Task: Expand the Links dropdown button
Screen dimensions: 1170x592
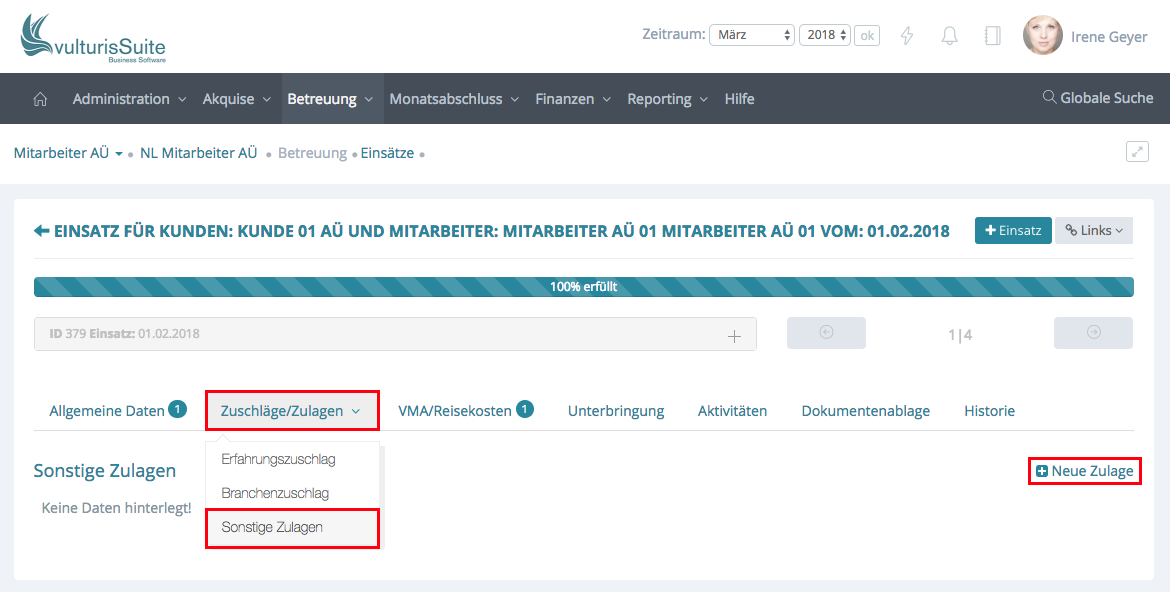Action: (x=1093, y=231)
